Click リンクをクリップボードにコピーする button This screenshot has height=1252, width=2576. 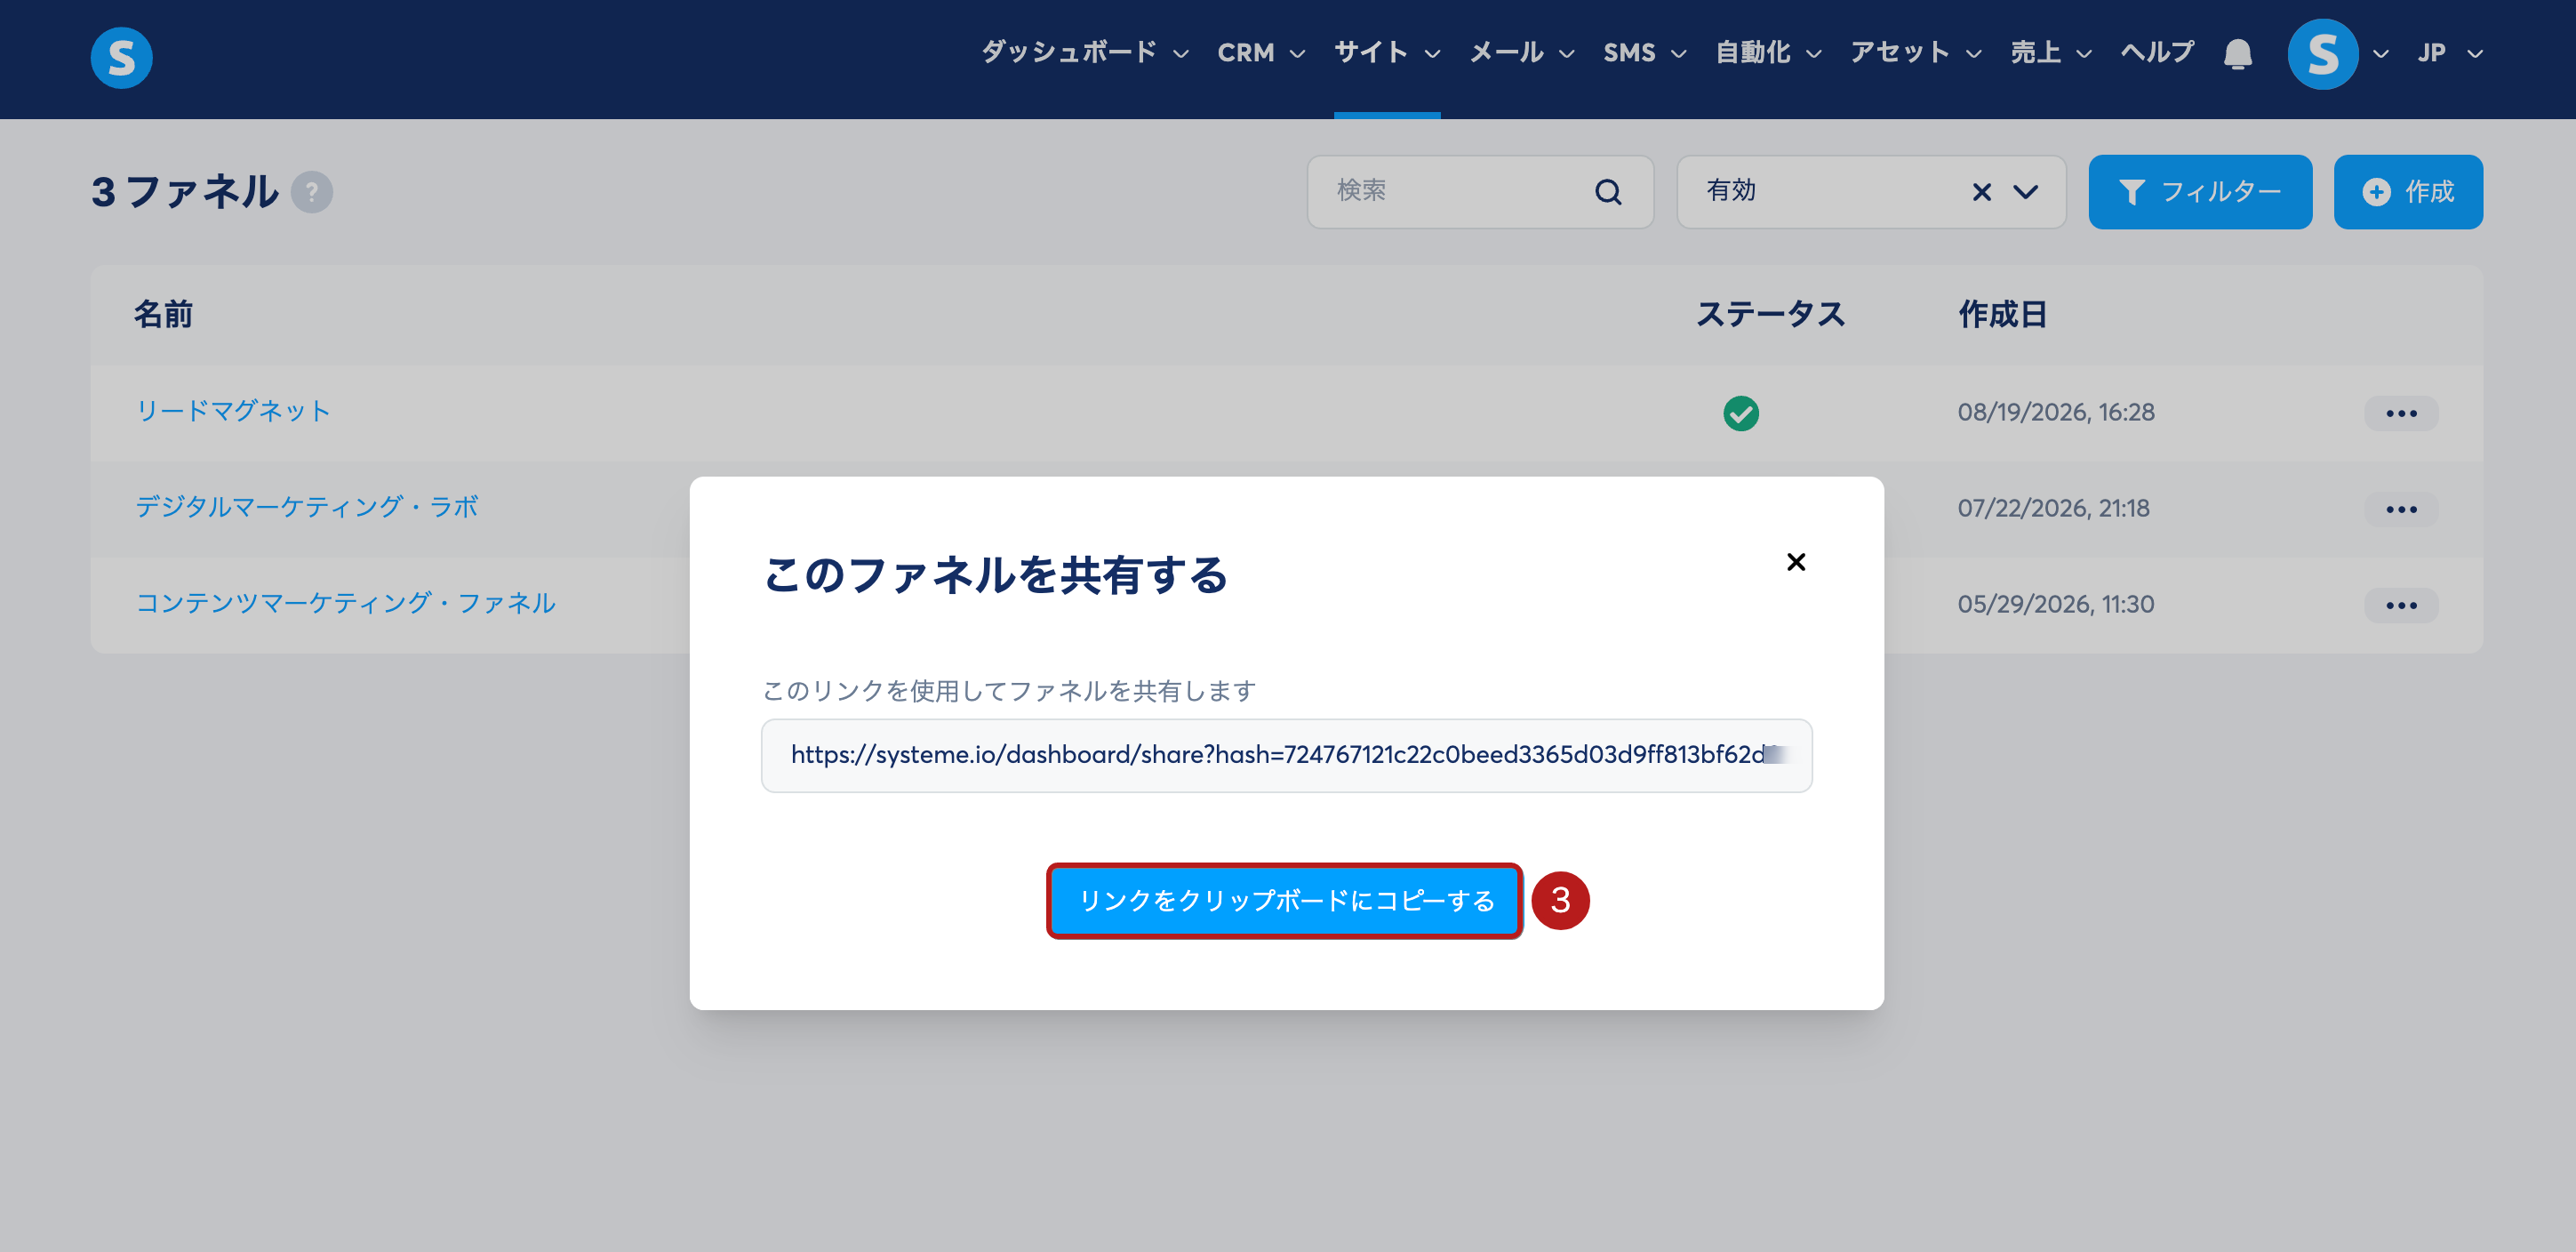(1285, 901)
